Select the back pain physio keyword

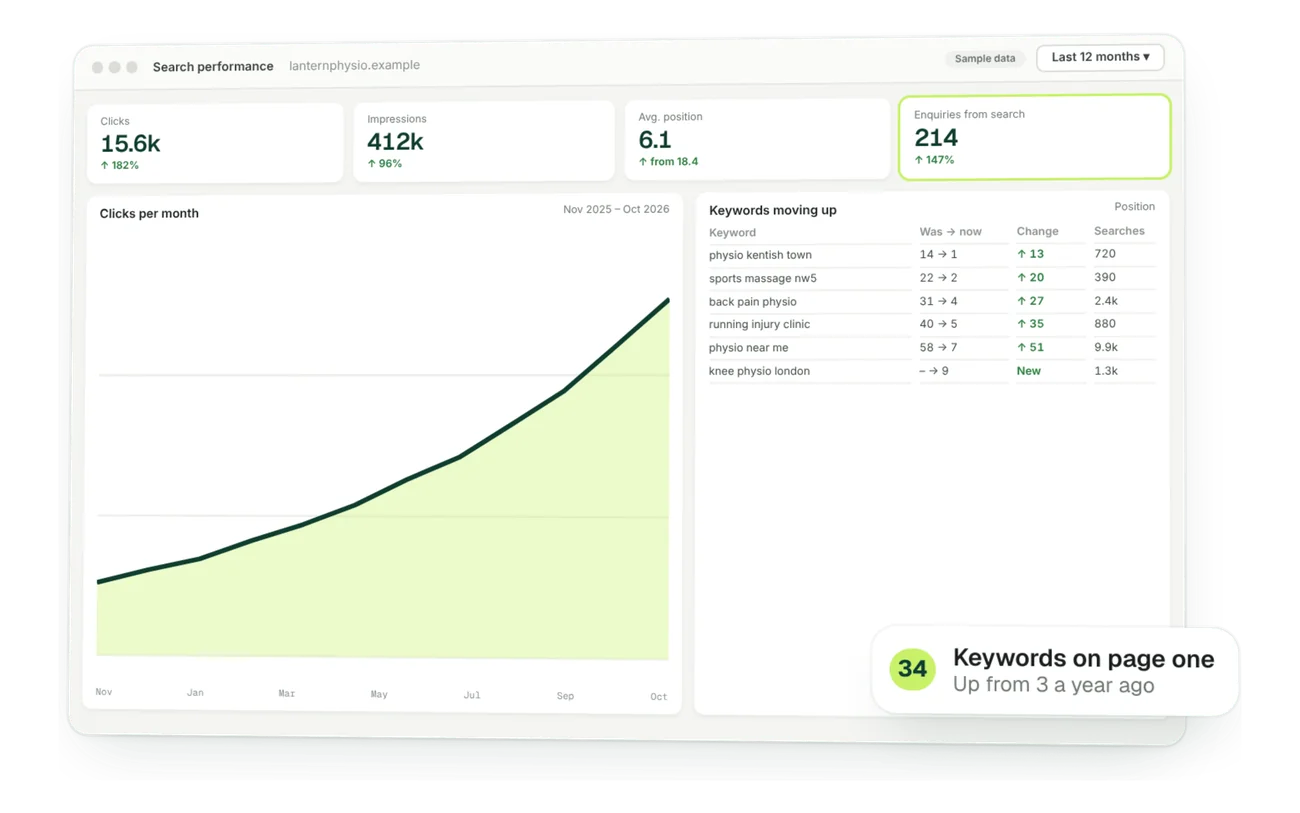[752, 301]
